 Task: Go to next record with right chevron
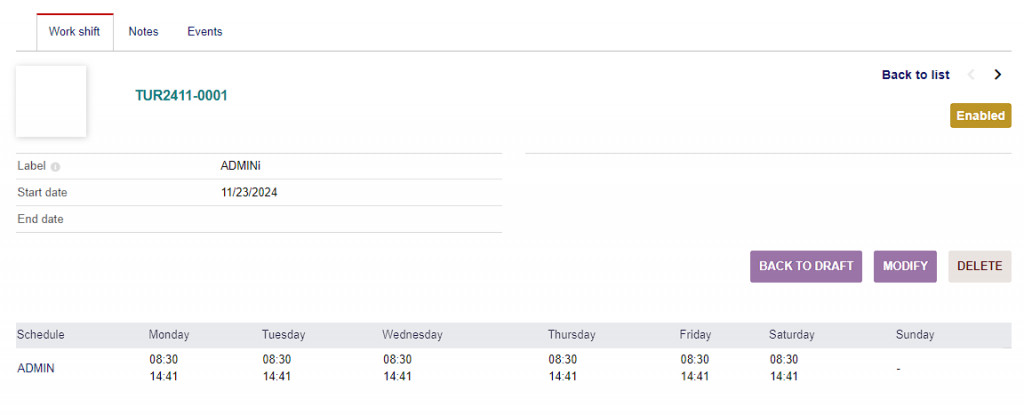(997, 75)
